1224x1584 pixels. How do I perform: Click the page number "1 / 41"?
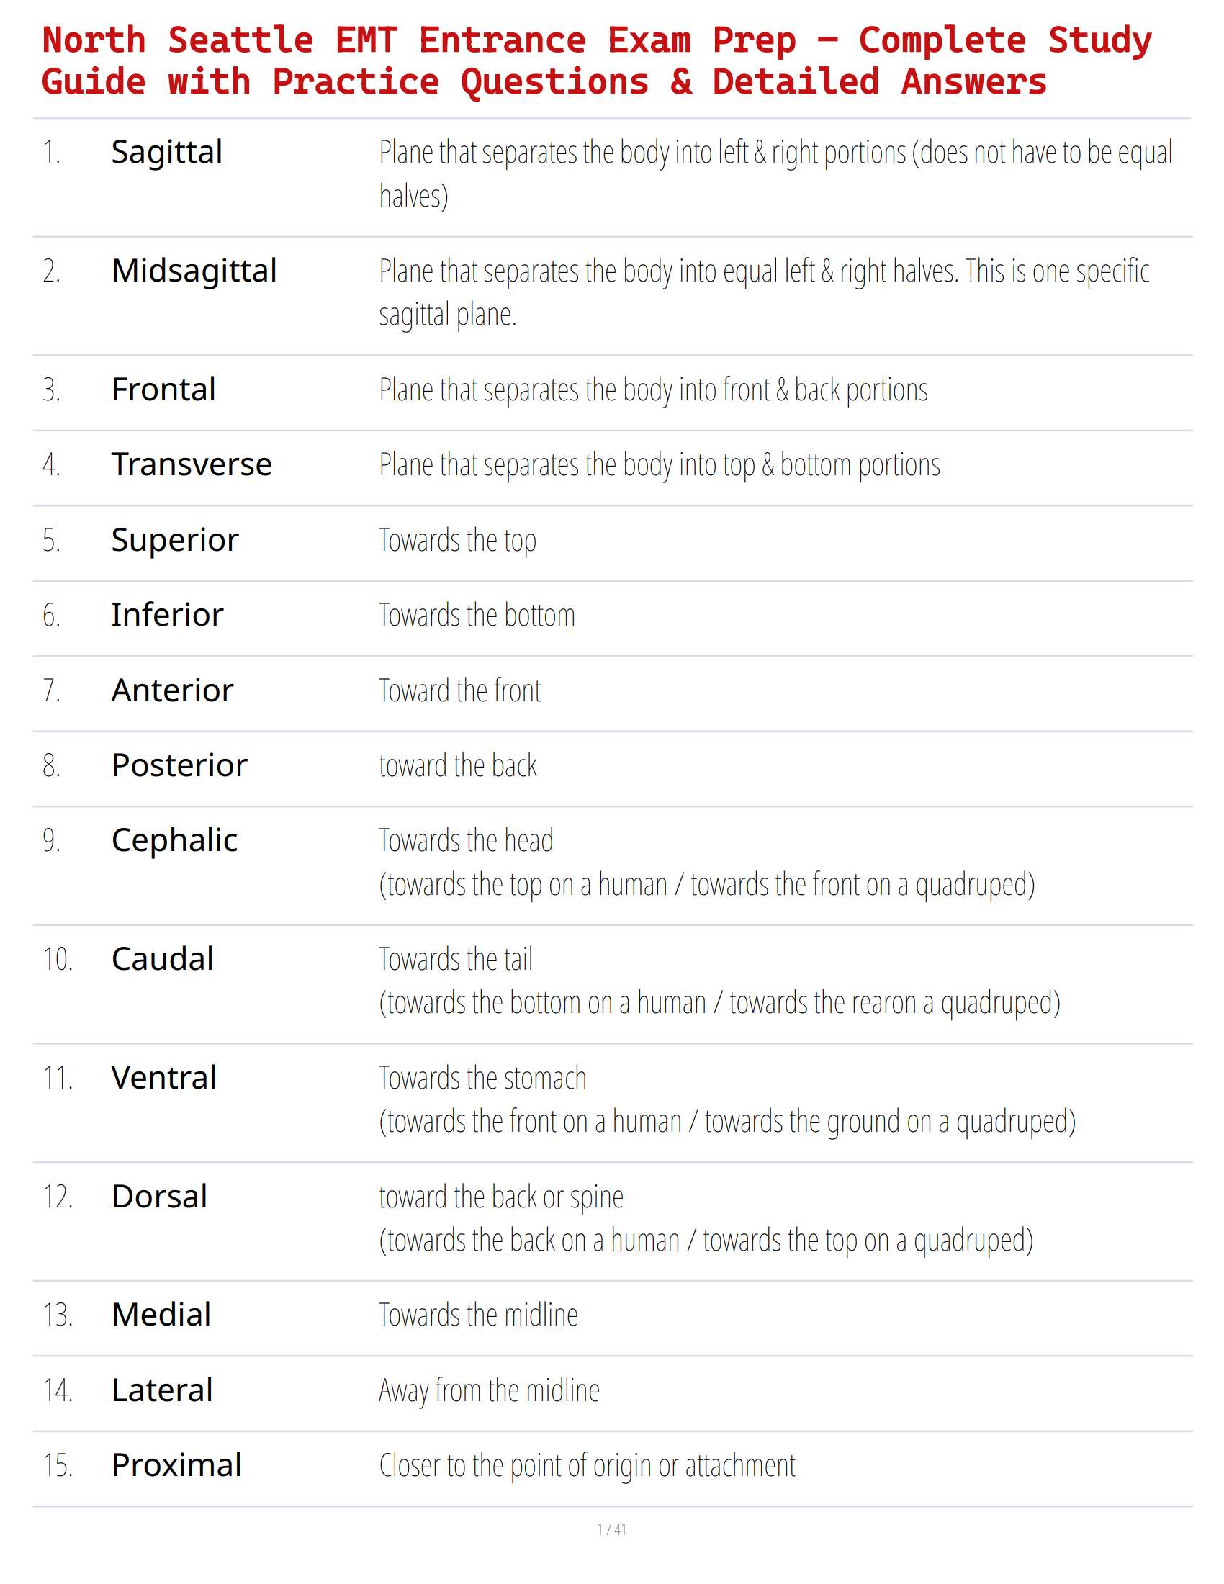point(611,1529)
